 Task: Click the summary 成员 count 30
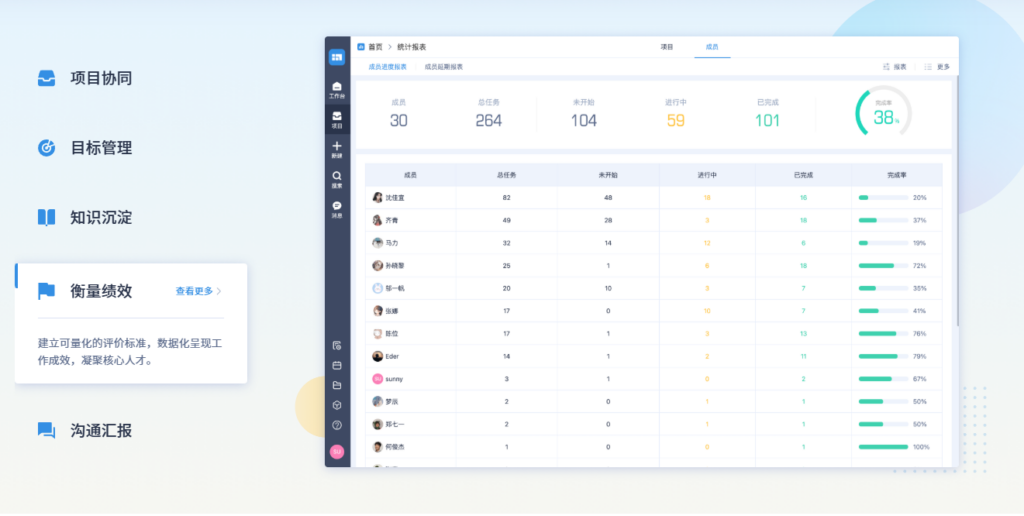click(x=398, y=120)
